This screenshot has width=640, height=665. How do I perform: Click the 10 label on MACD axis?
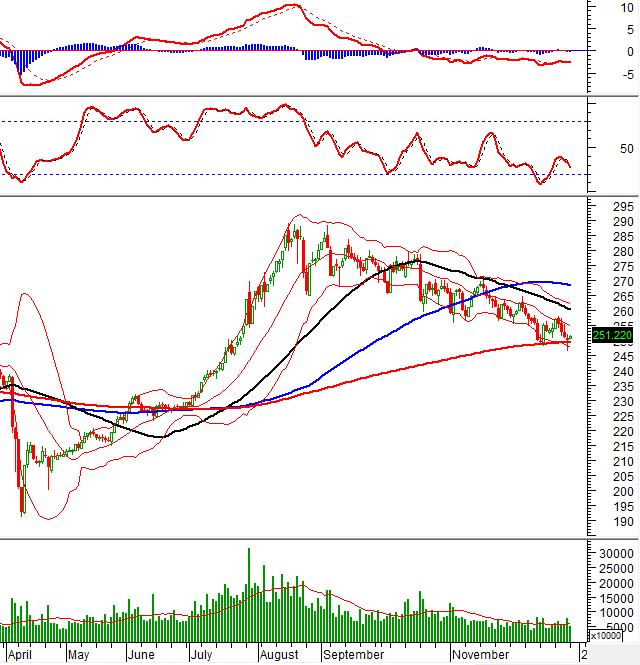coord(598,7)
